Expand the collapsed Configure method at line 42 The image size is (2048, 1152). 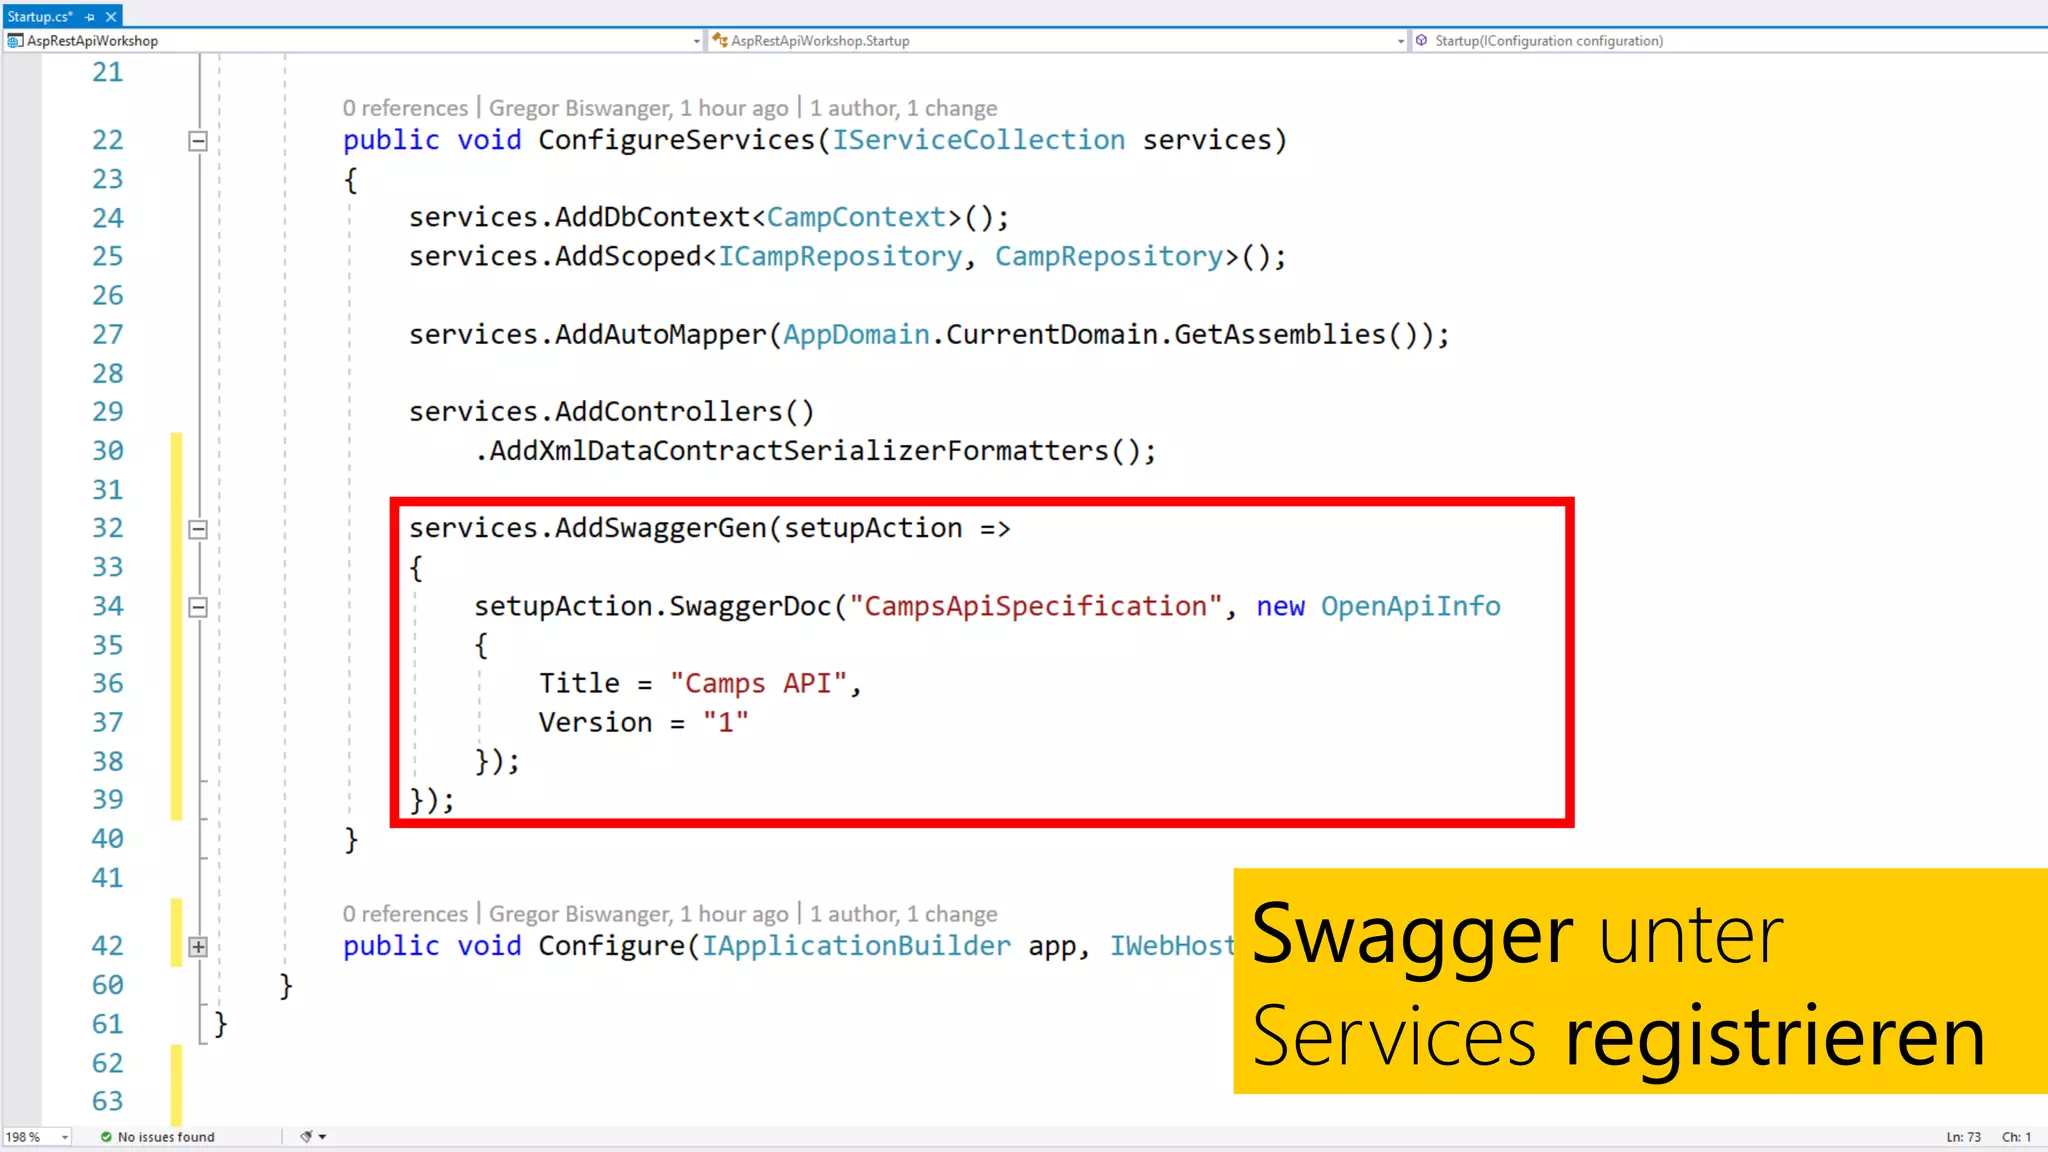point(198,946)
